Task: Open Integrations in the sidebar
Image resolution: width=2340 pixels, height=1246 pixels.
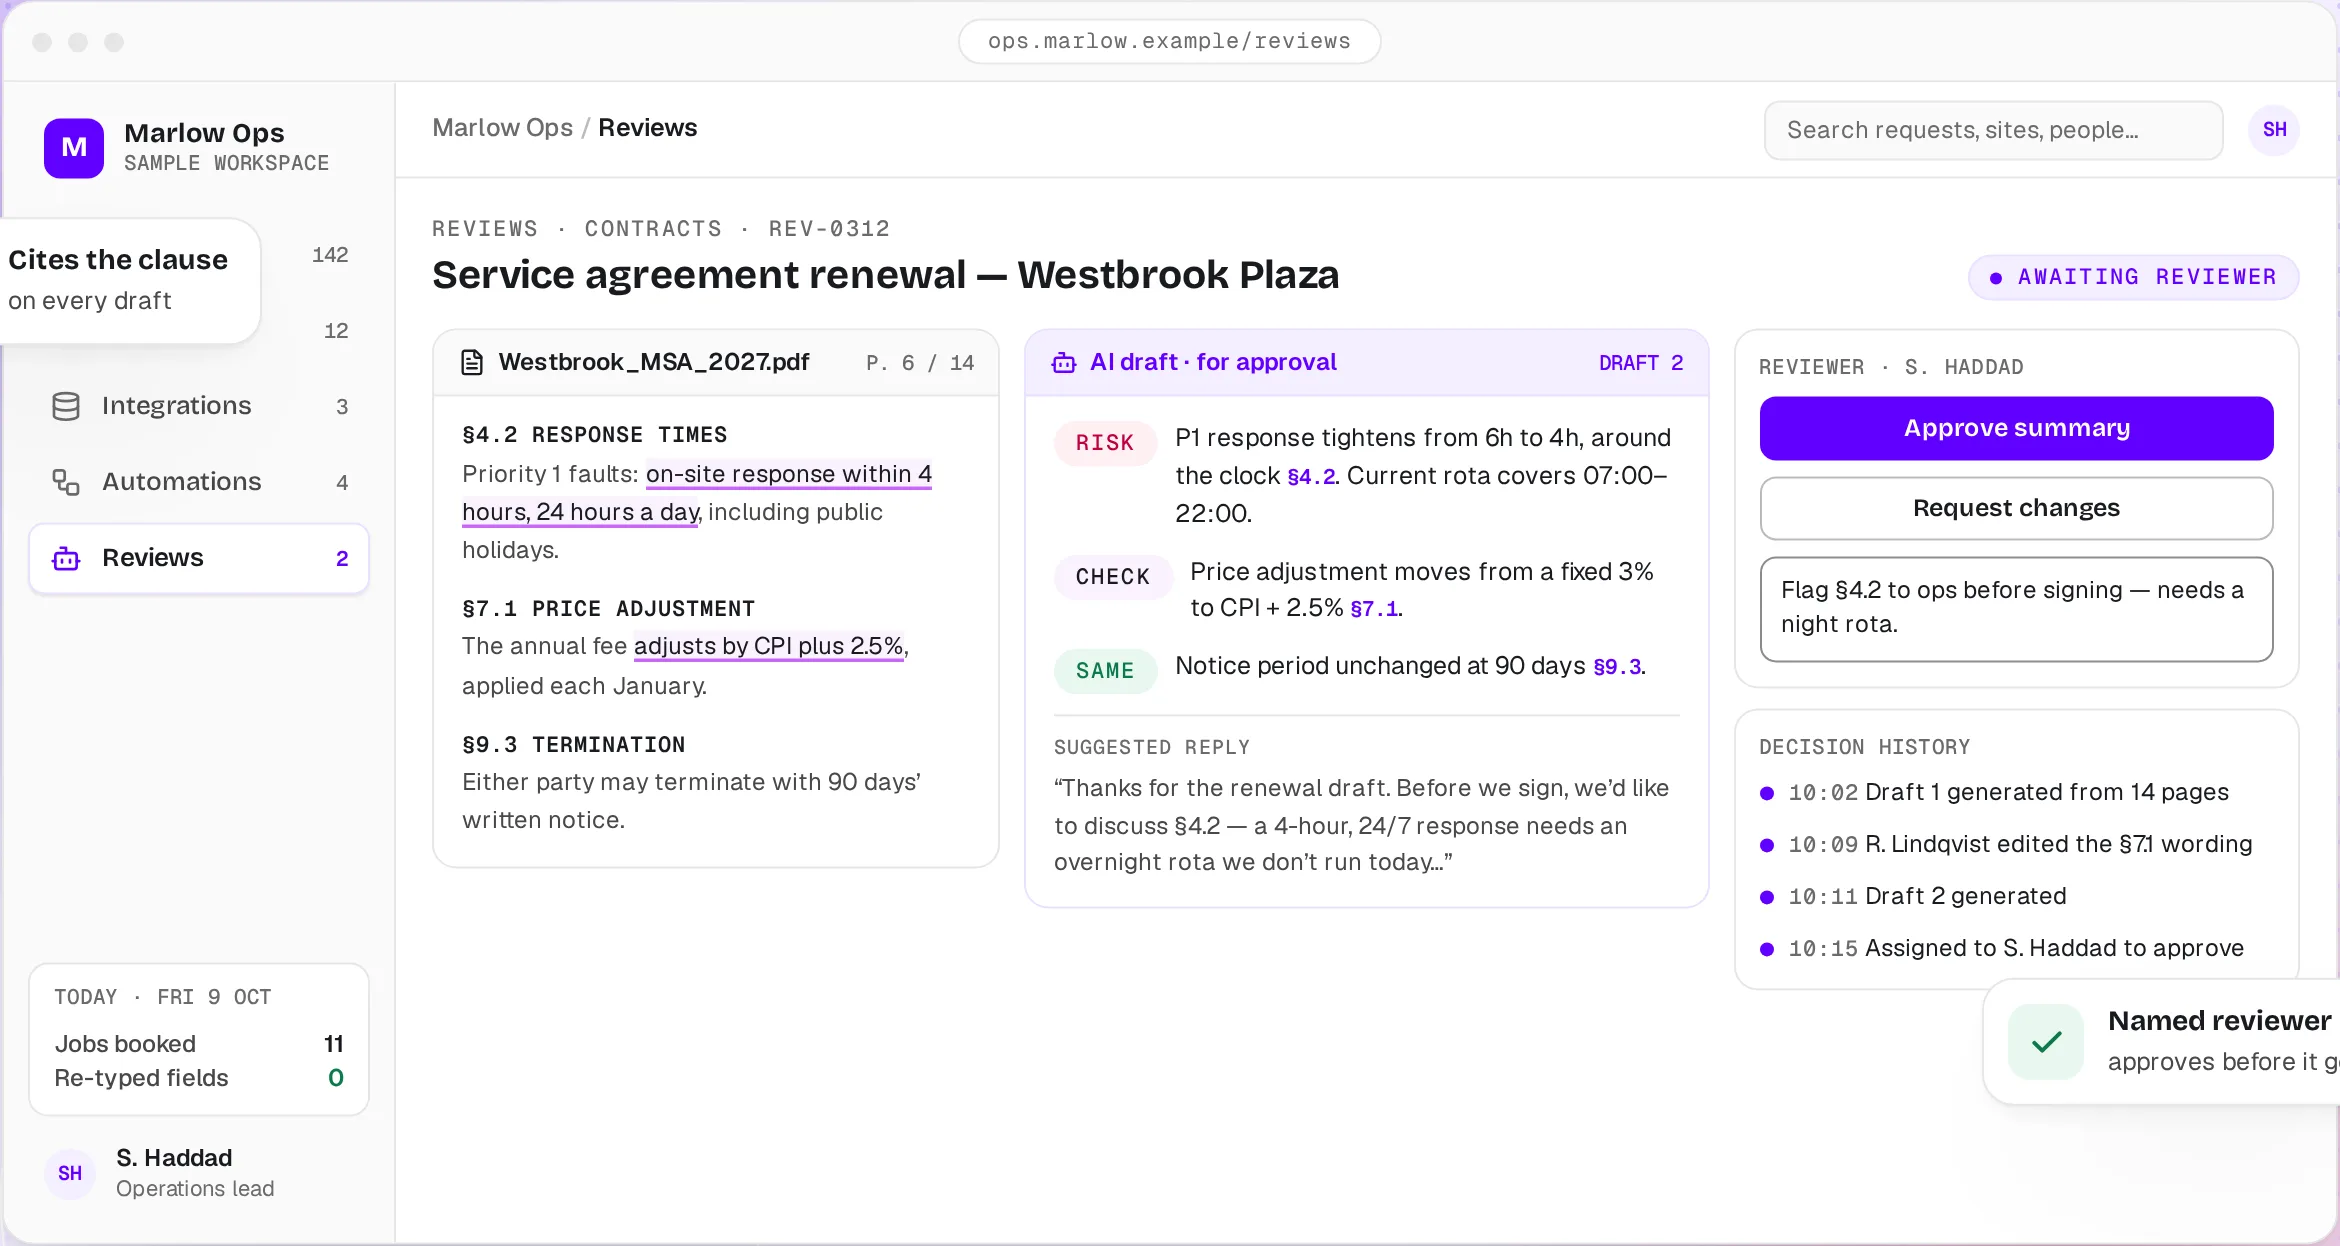Action: tap(199, 406)
